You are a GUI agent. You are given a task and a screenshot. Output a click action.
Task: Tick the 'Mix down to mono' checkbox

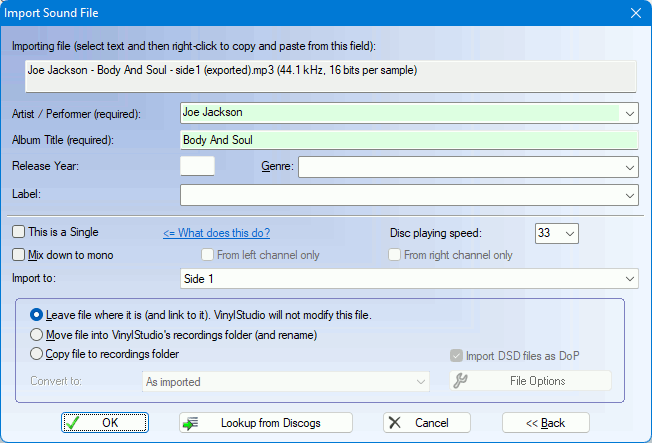coord(18,255)
